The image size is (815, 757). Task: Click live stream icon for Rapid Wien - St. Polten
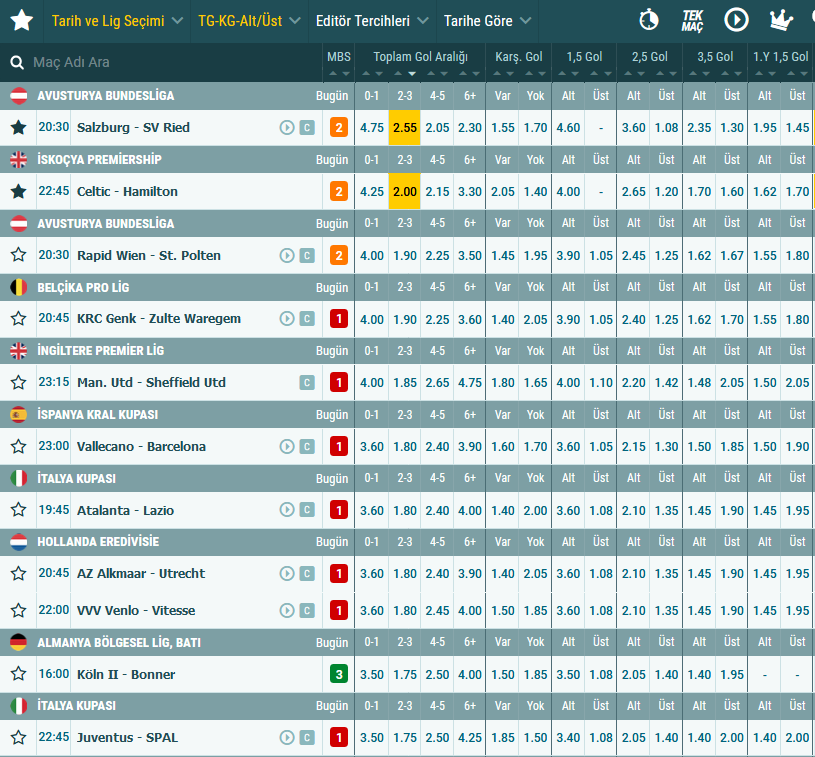pos(287,255)
